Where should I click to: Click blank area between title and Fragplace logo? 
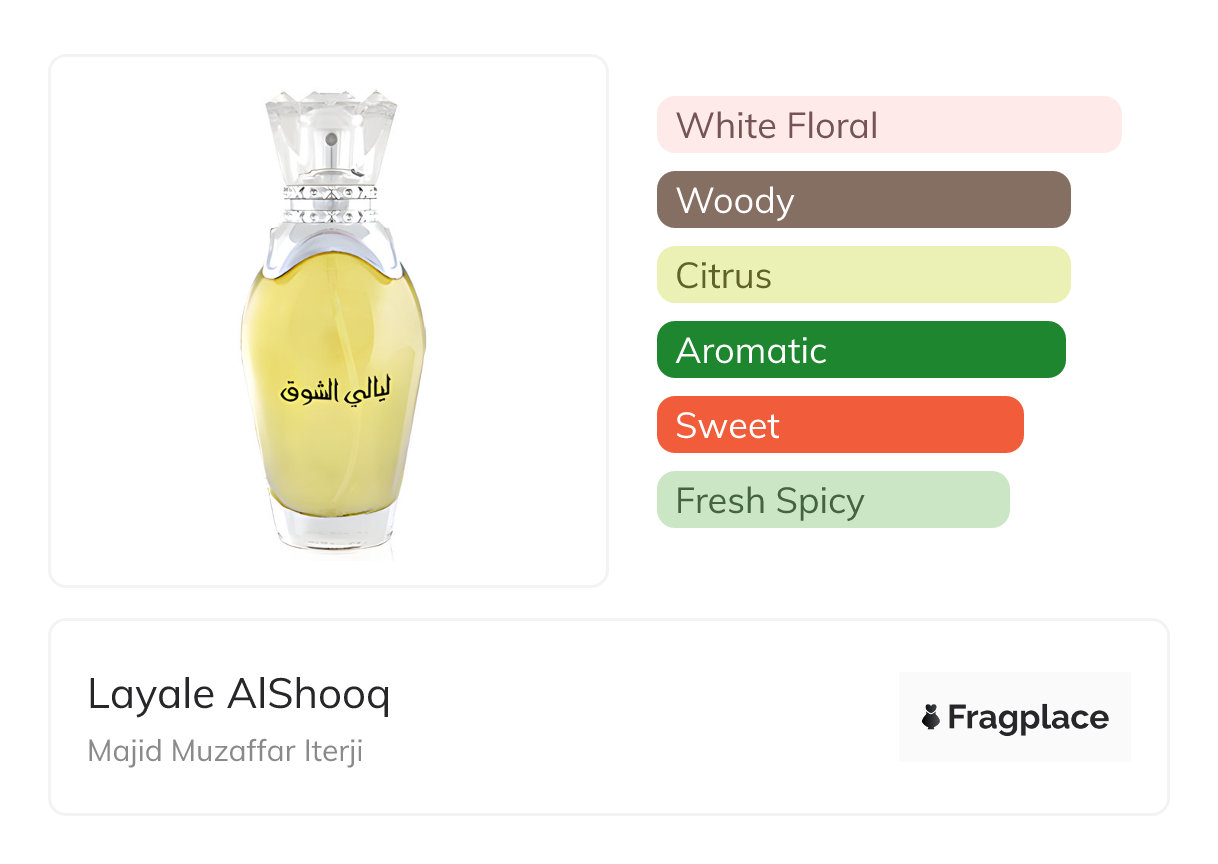(640, 717)
